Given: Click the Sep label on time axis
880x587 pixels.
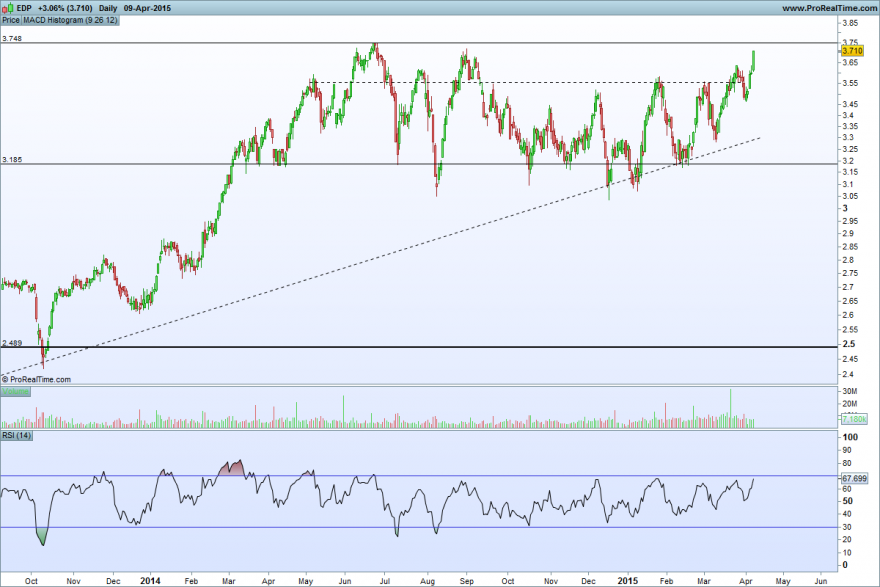Looking at the screenshot, I should (x=467, y=581).
